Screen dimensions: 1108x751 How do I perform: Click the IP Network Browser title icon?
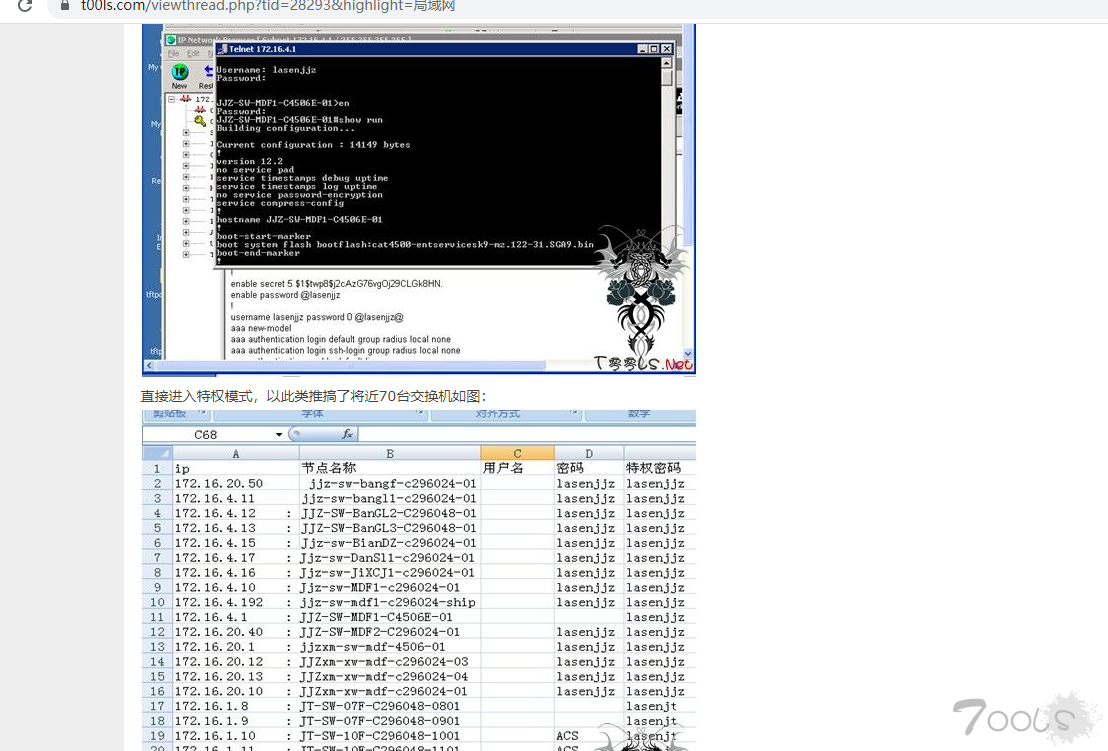171,40
